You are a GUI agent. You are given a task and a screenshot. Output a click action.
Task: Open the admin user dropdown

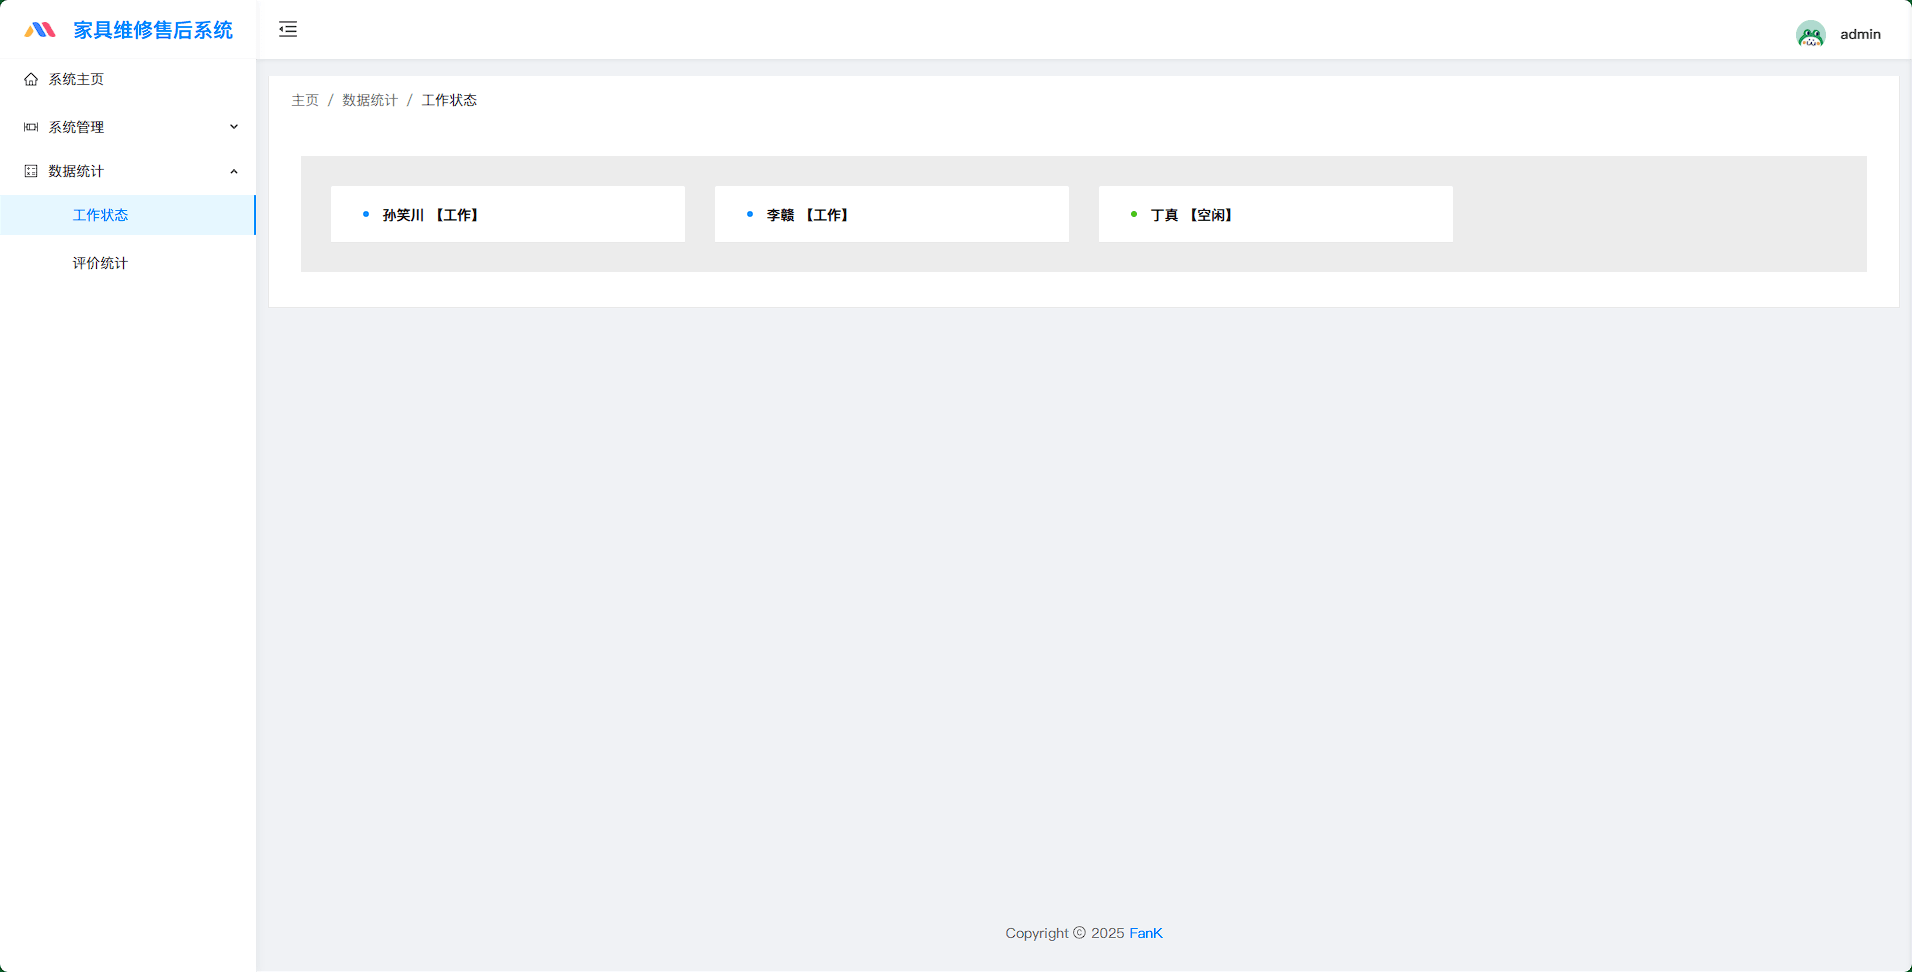click(x=1859, y=34)
